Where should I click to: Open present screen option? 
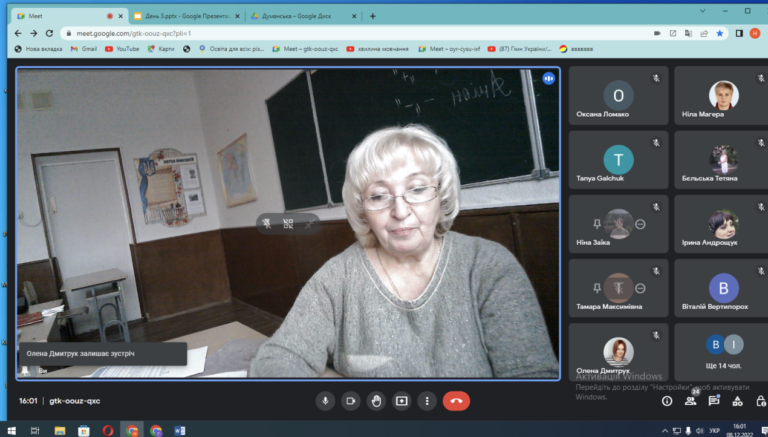coord(402,401)
